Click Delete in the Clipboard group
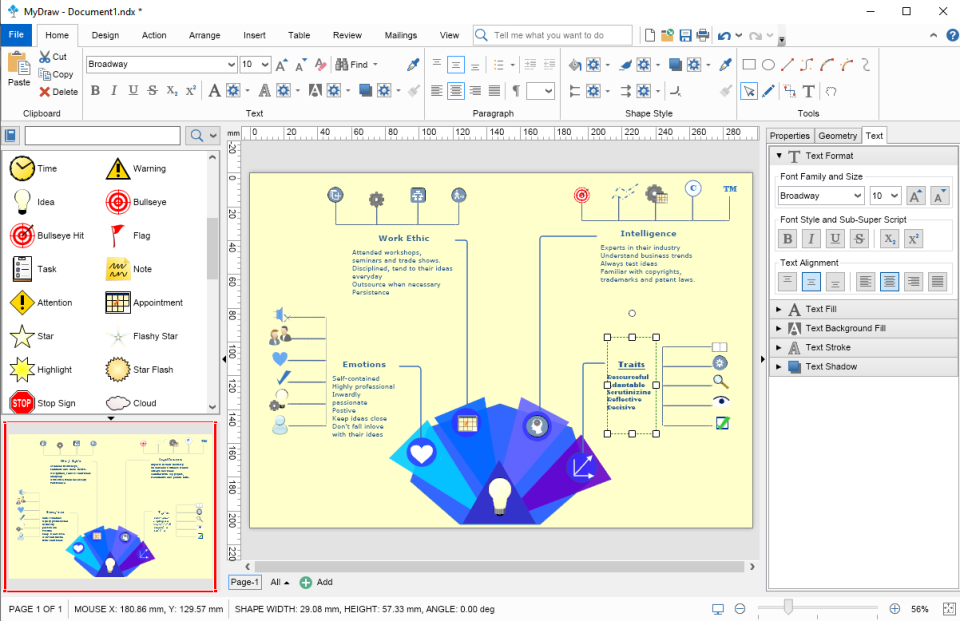The width and height of the screenshot is (960, 621). coord(56,92)
